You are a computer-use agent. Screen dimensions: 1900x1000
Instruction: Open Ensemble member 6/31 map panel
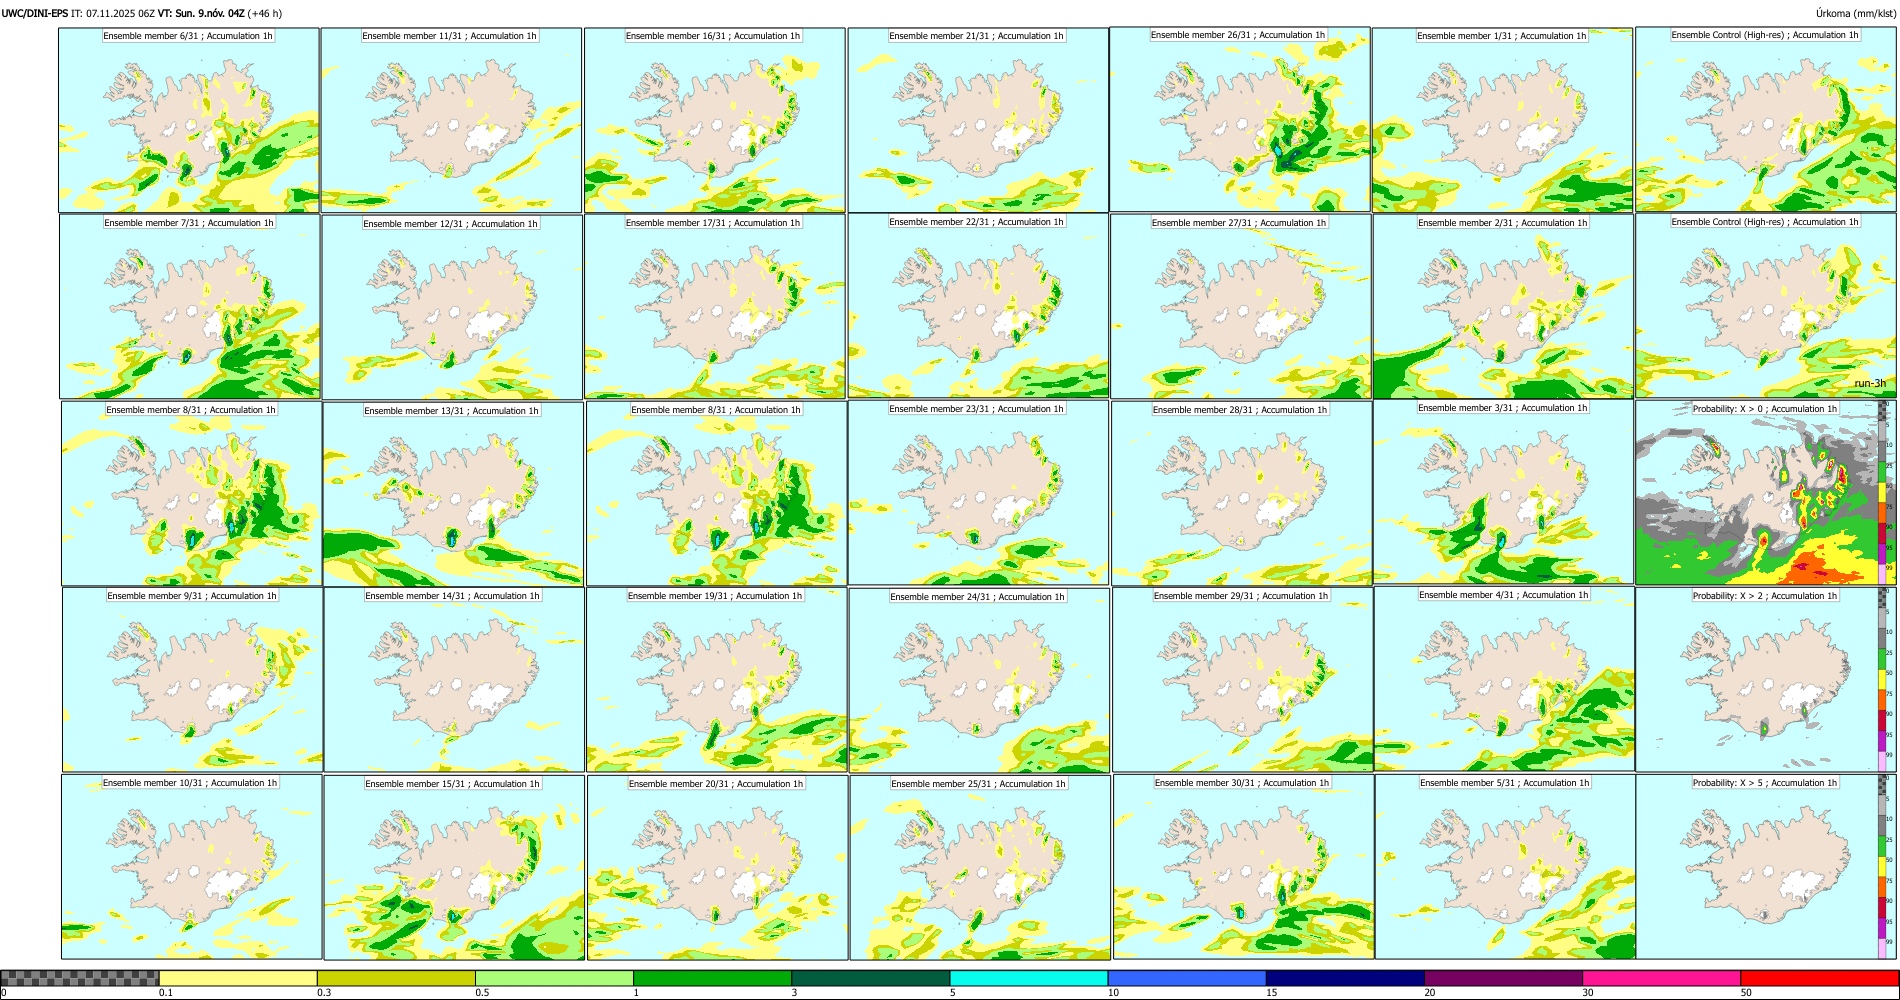coord(189,120)
